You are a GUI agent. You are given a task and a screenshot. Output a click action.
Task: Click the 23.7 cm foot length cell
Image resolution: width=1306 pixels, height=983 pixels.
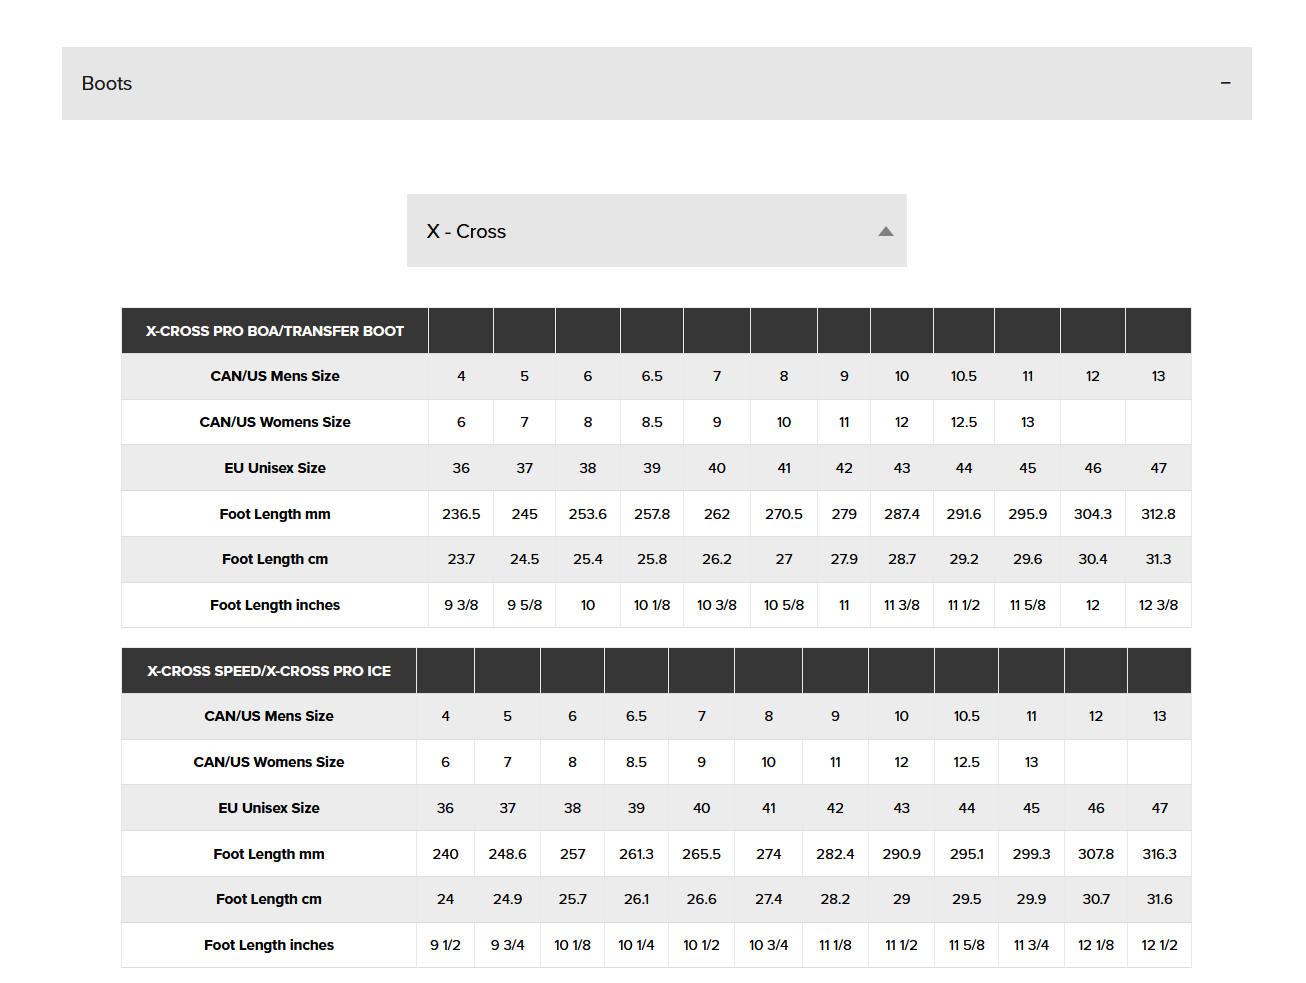(x=461, y=559)
